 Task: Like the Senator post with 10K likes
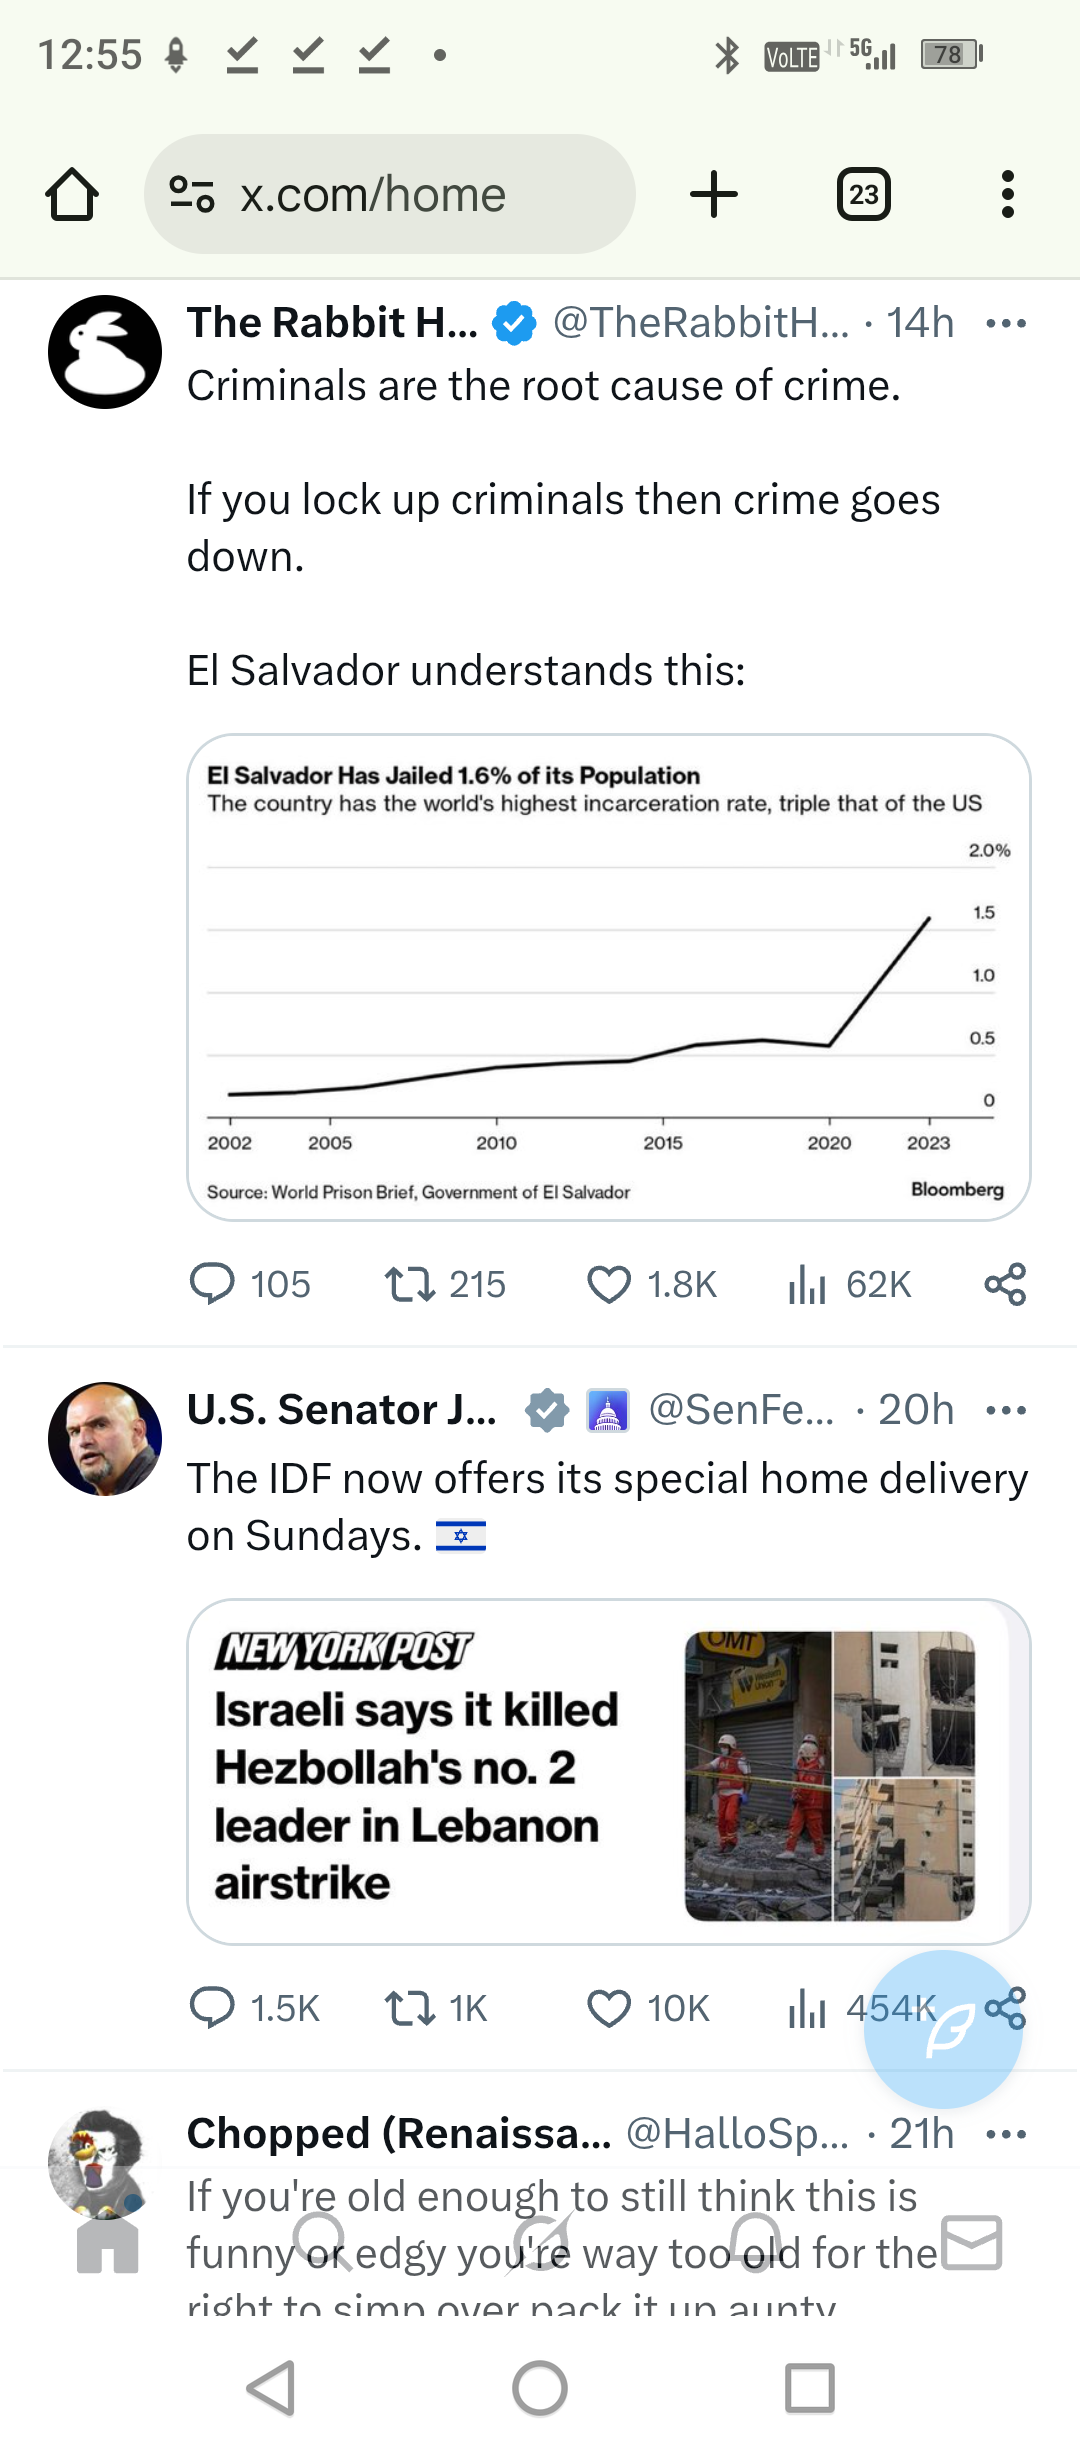tap(609, 2009)
